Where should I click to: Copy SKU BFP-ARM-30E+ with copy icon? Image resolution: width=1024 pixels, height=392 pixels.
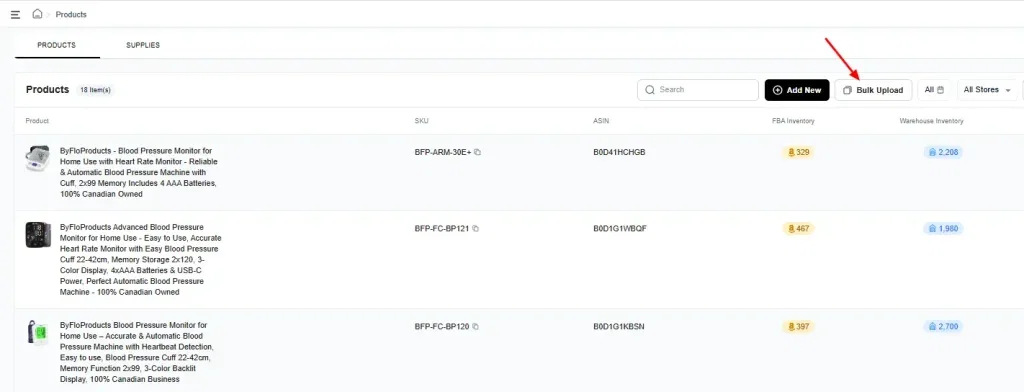[x=477, y=152]
